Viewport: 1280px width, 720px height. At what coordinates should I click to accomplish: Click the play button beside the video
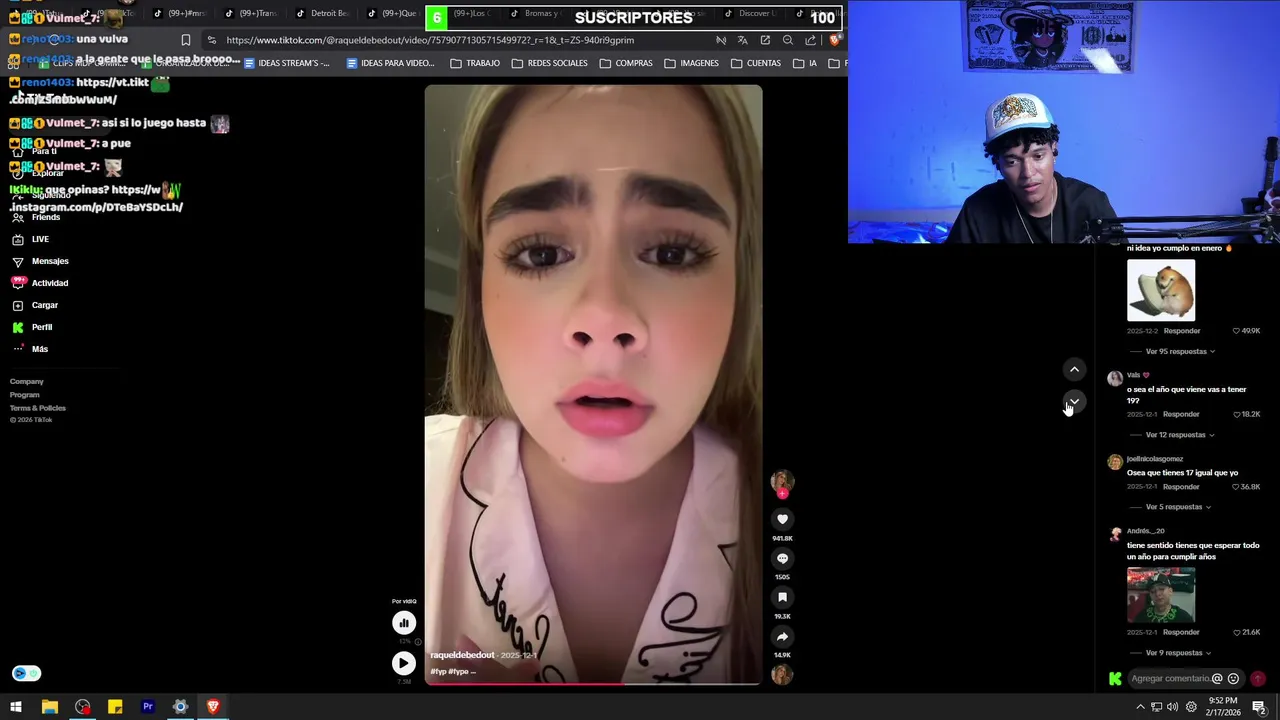[x=404, y=663]
